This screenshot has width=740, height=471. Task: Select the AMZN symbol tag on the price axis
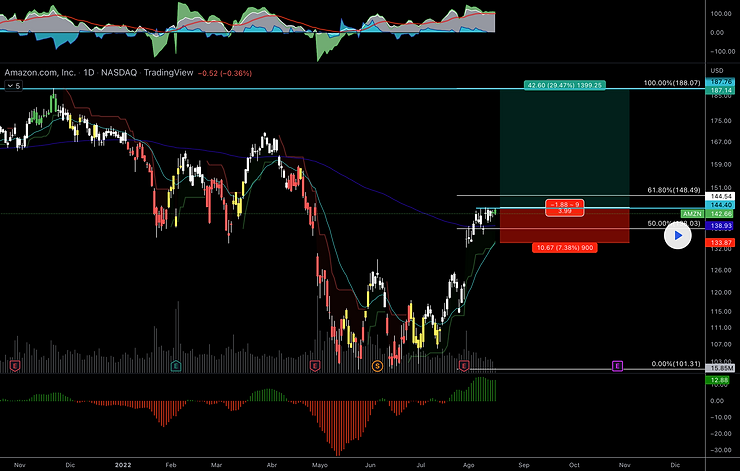(x=692, y=214)
